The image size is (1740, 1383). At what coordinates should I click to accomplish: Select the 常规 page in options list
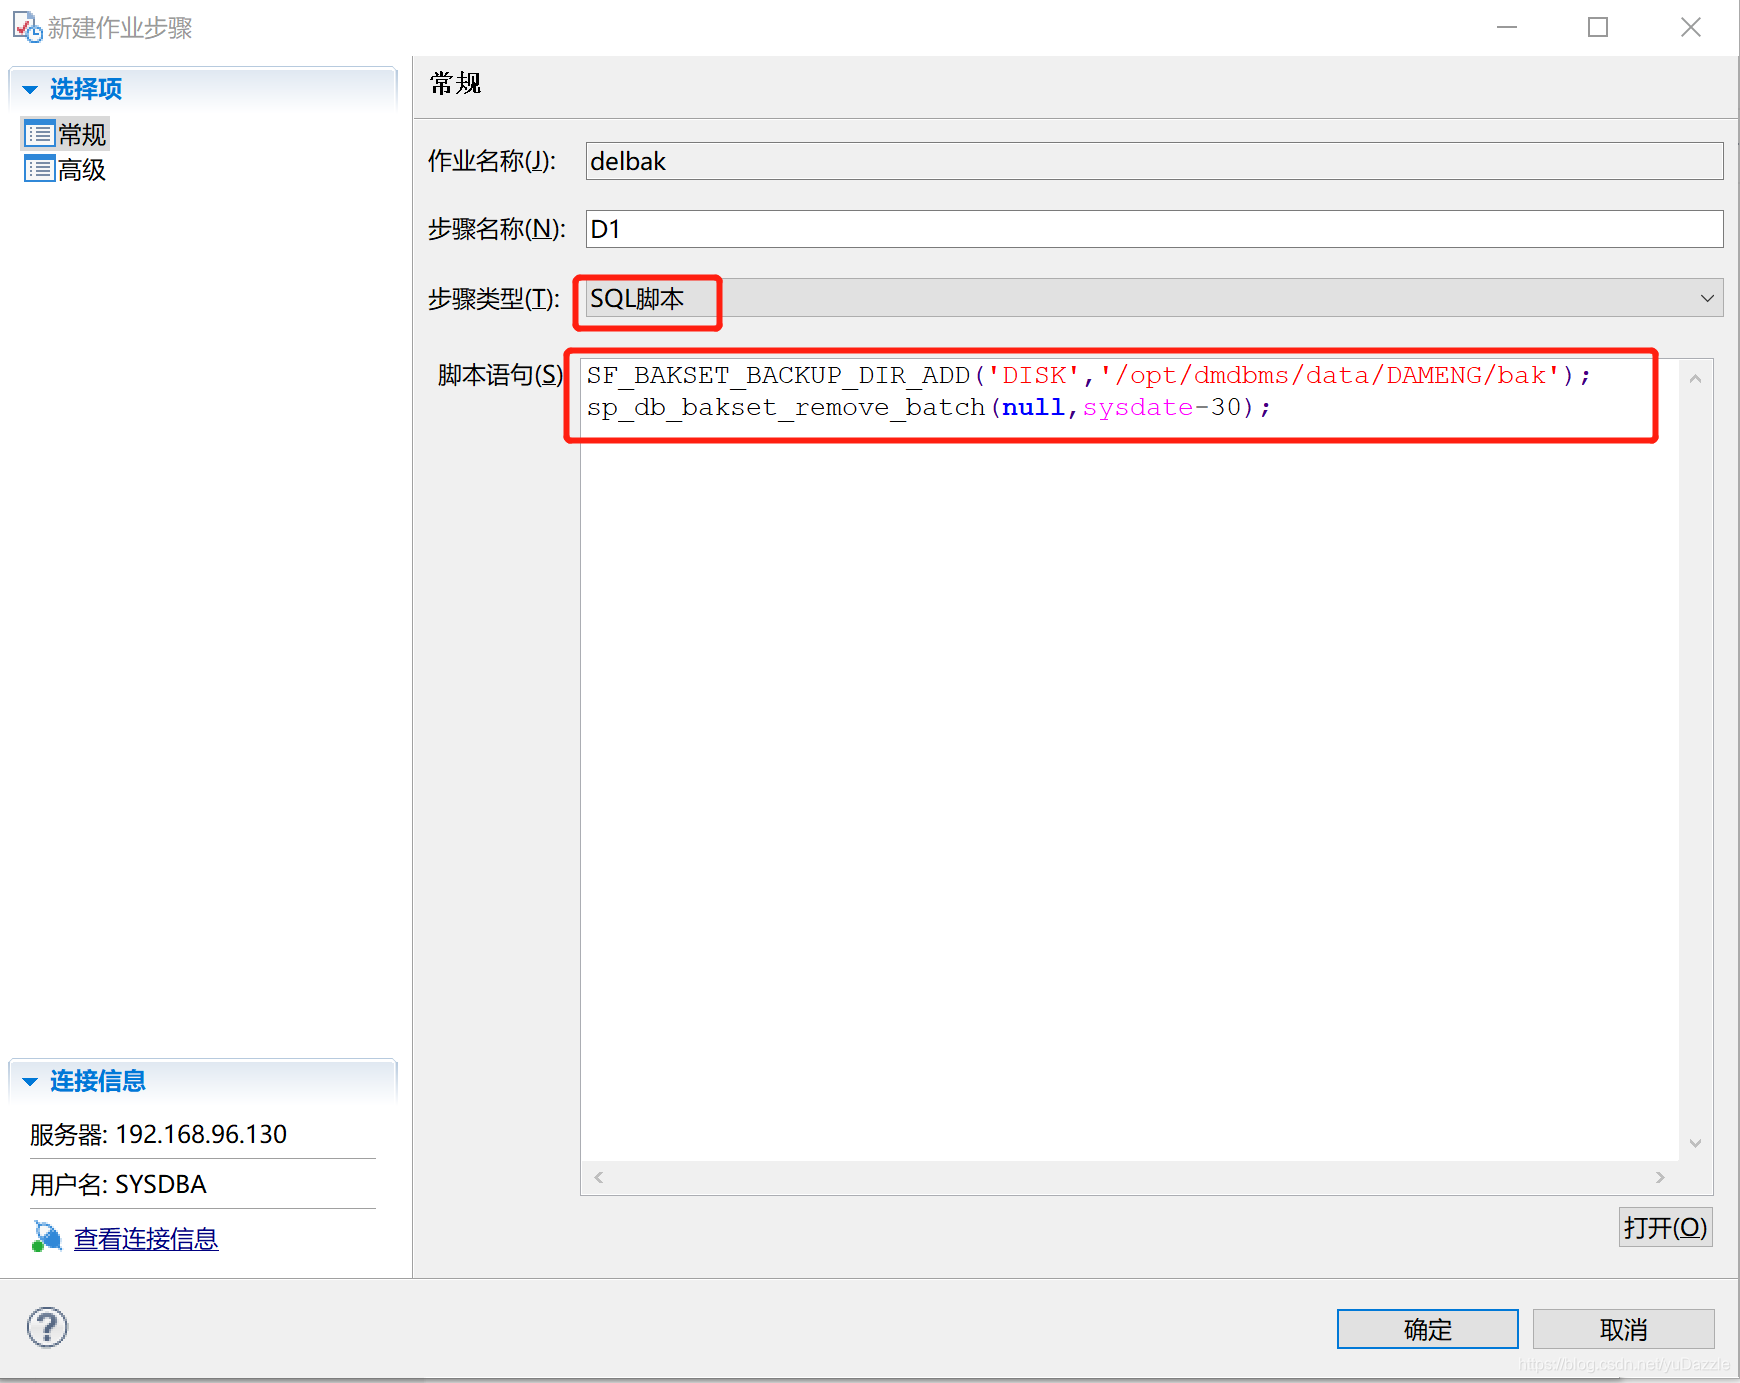[x=66, y=134]
